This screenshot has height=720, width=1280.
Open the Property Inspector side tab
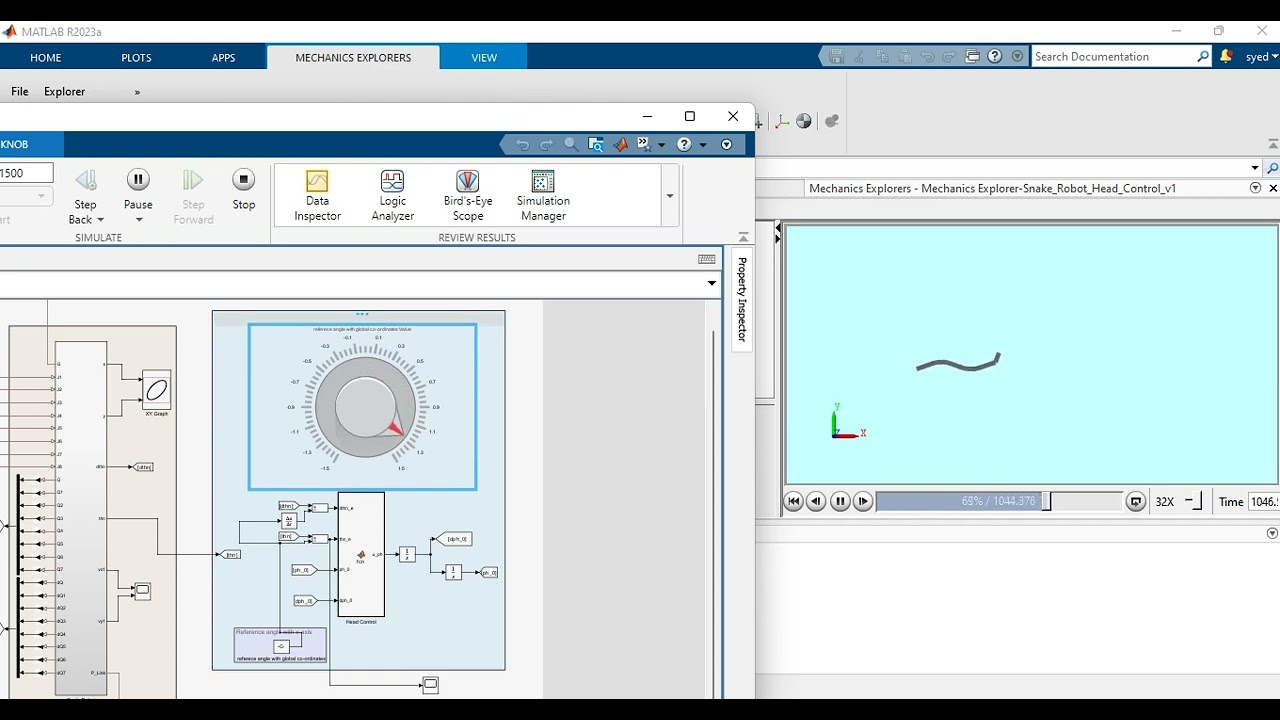tap(742, 299)
